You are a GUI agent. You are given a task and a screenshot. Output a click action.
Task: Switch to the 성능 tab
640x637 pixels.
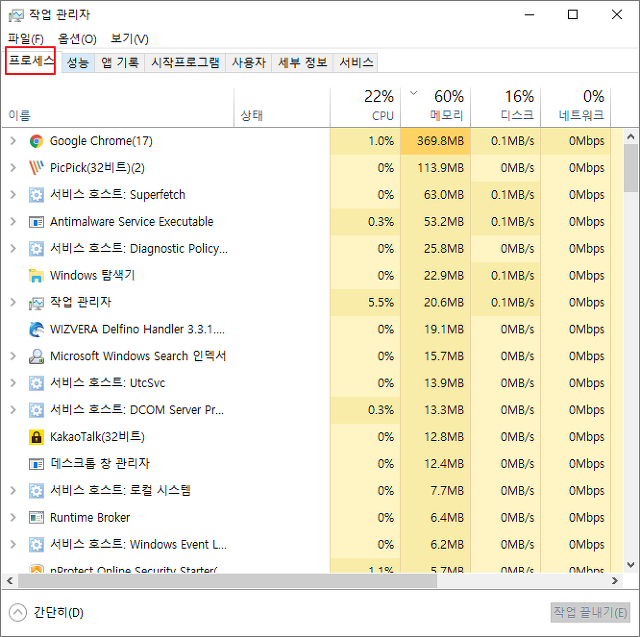click(x=78, y=63)
